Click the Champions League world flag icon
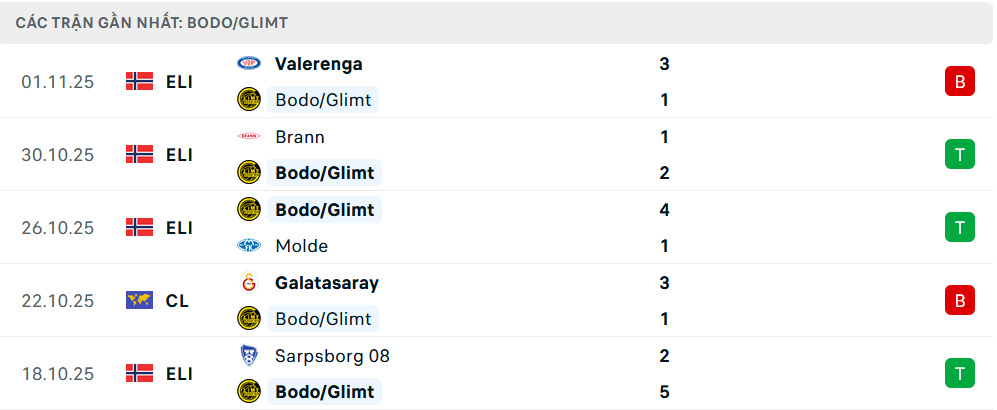The width and height of the screenshot is (997, 410). pyautogui.click(x=139, y=300)
